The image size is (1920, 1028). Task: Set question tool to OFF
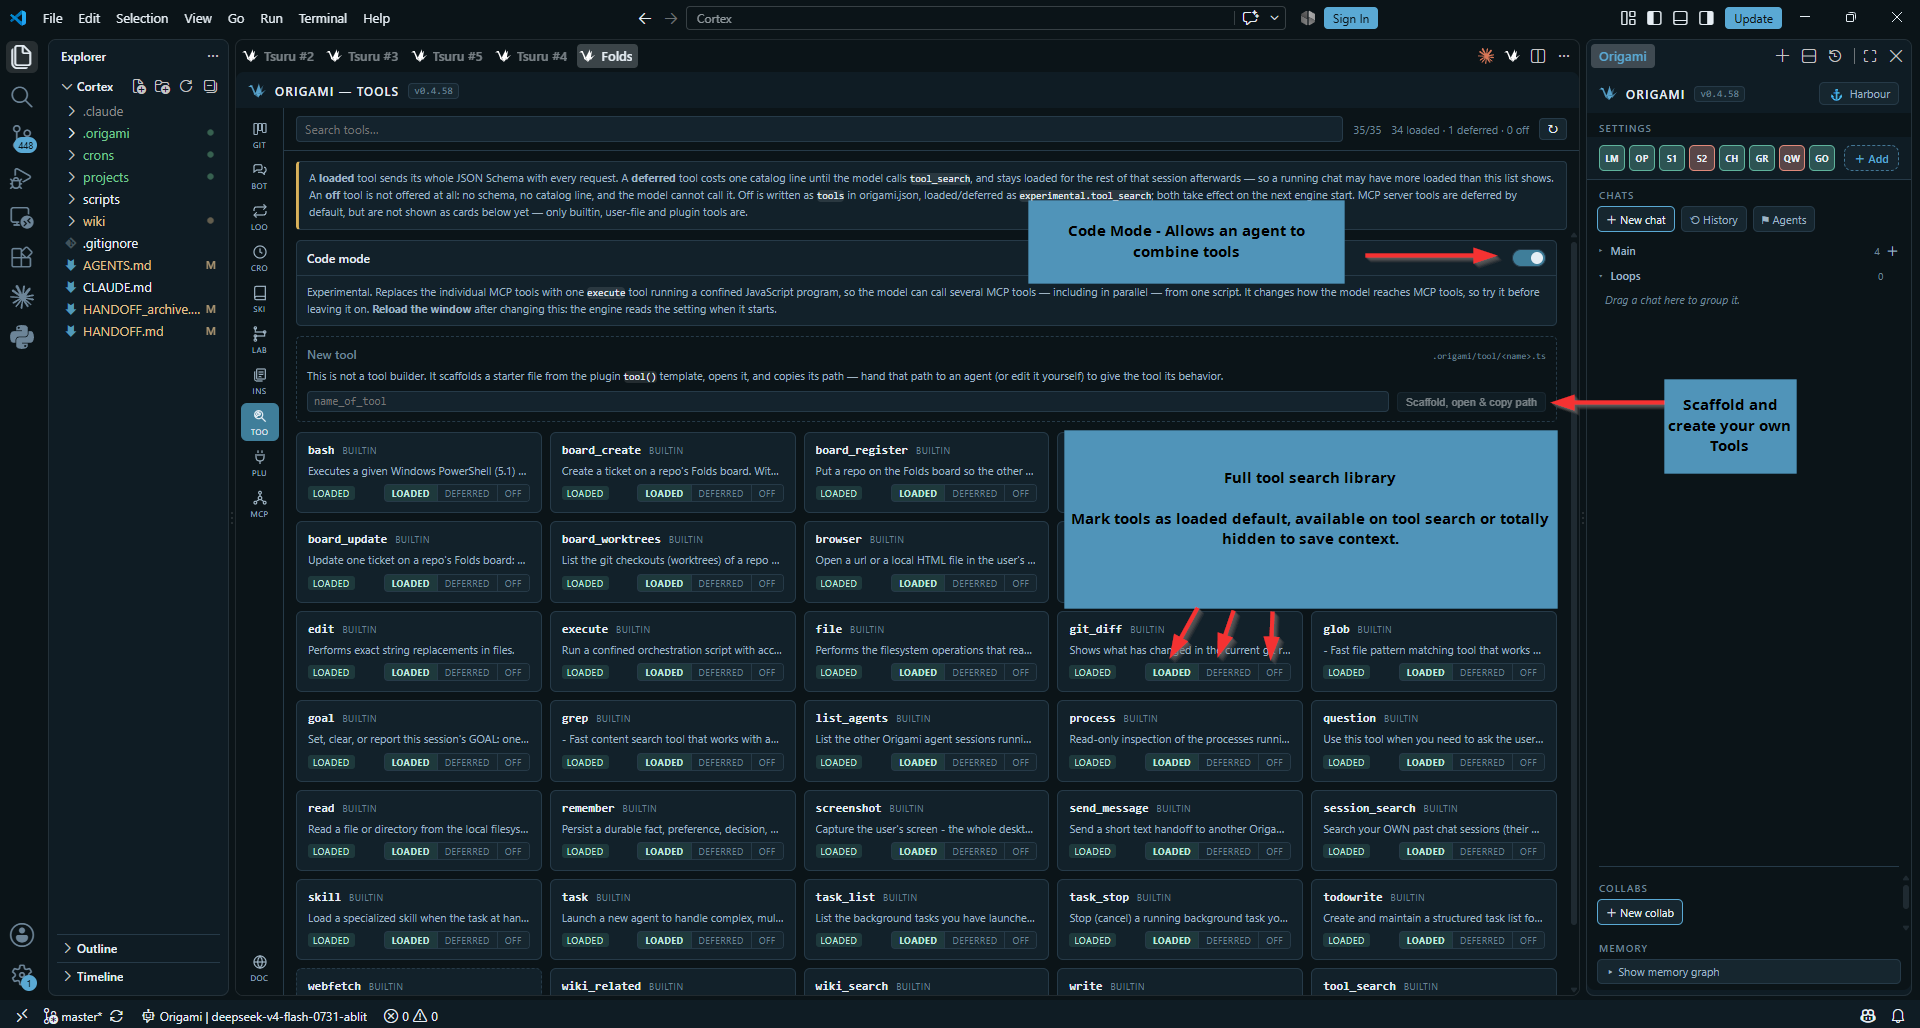(x=1528, y=763)
